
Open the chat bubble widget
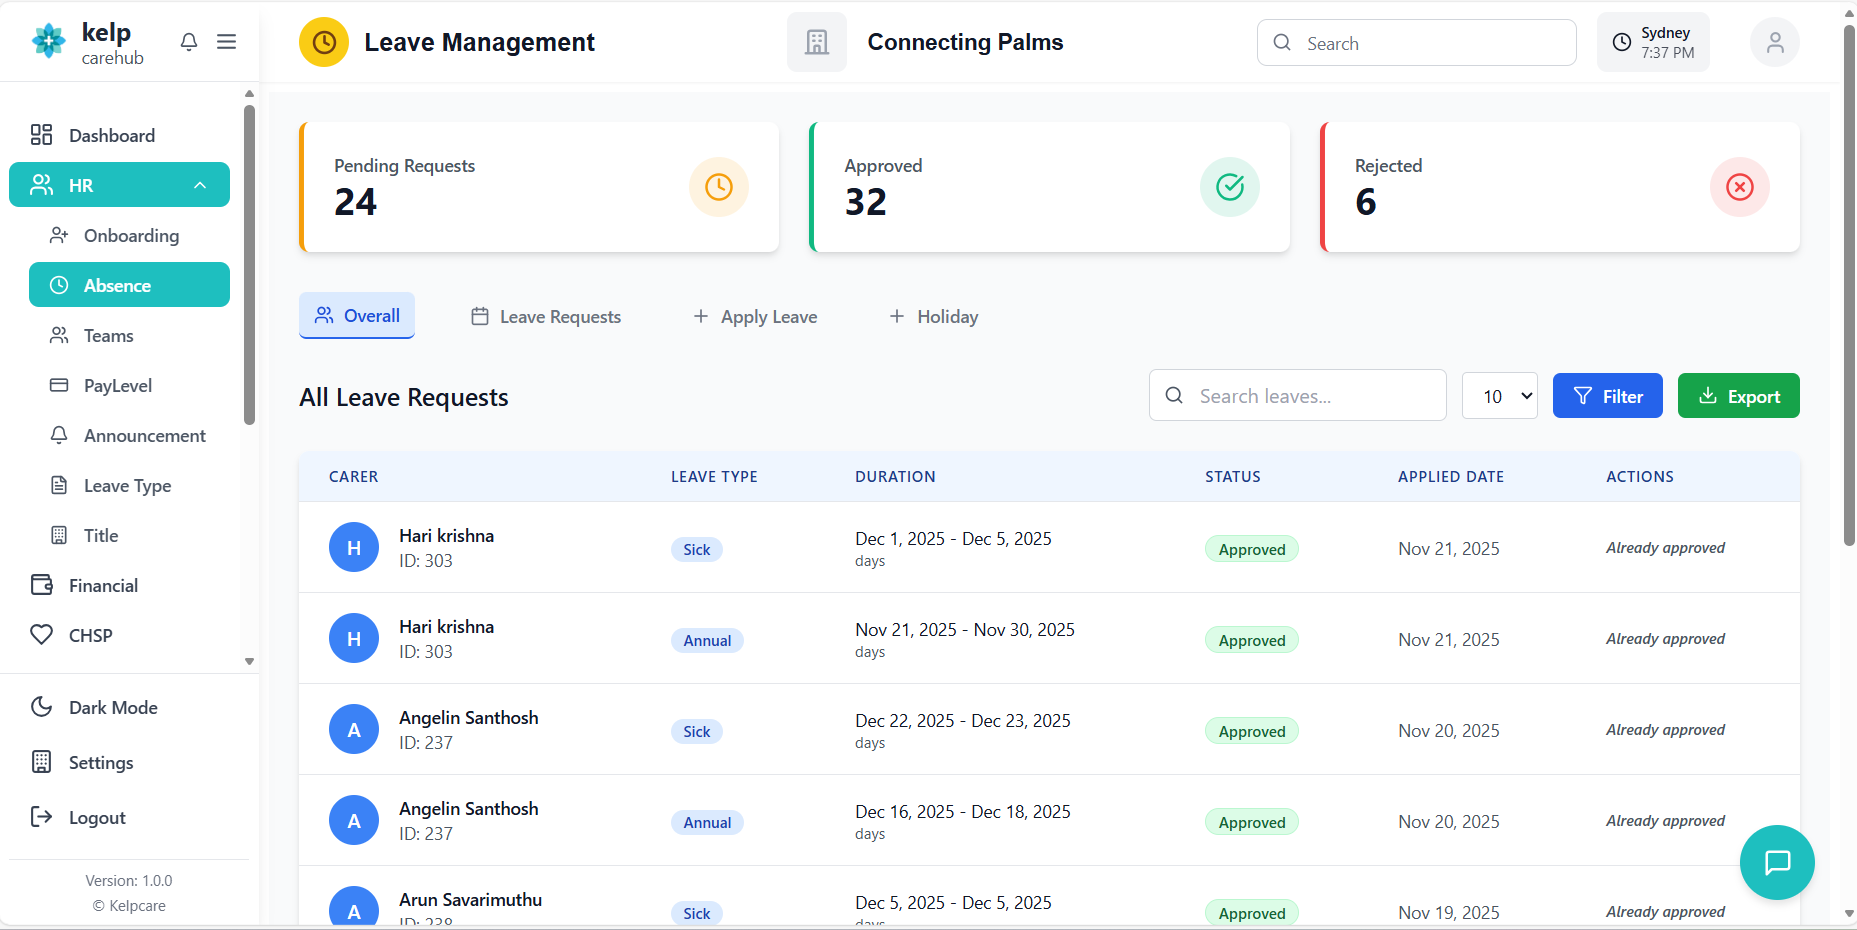click(x=1776, y=862)
